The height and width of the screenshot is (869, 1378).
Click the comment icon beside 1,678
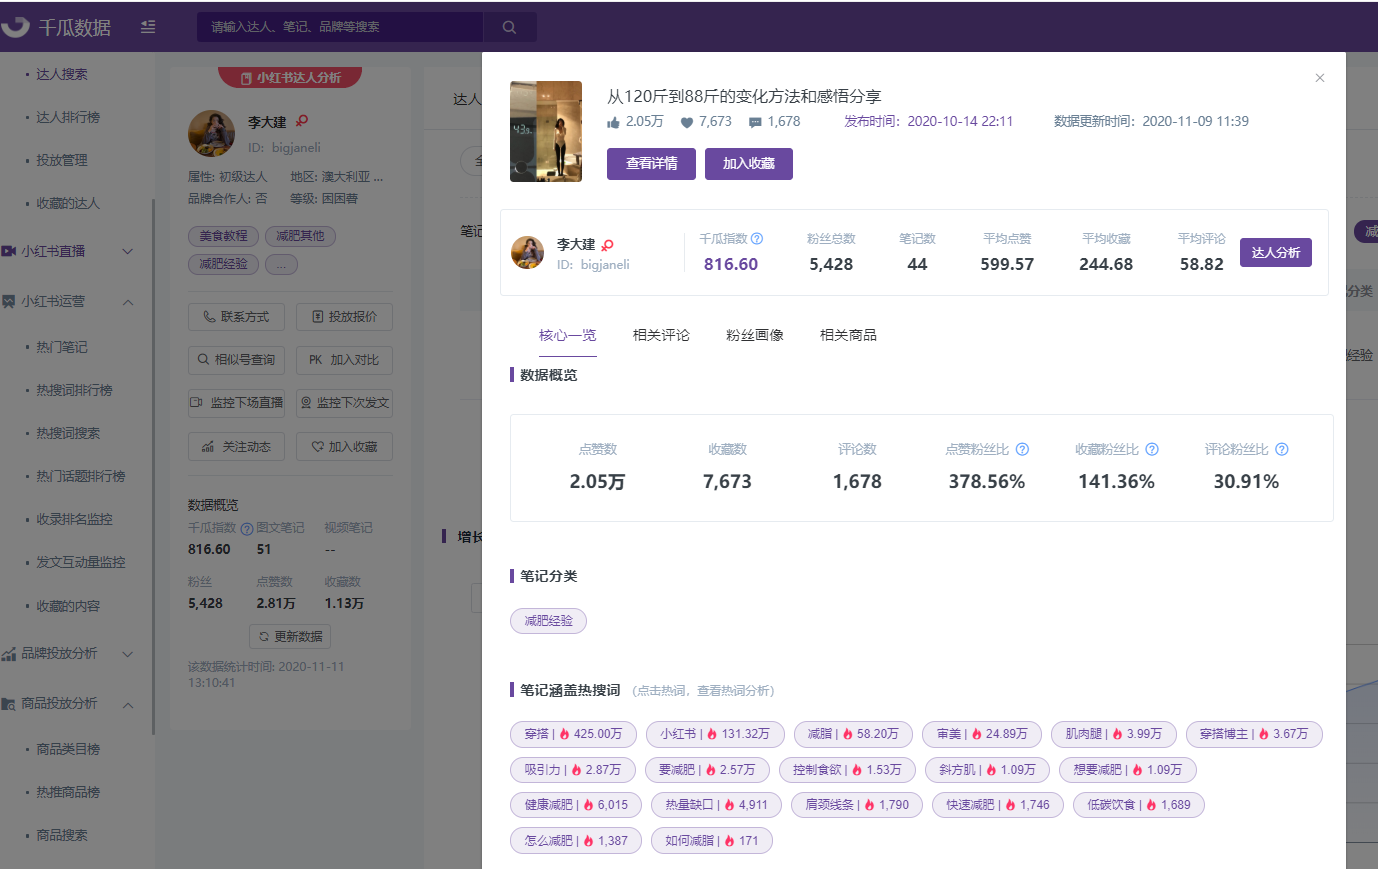click(x=755, y=122)
